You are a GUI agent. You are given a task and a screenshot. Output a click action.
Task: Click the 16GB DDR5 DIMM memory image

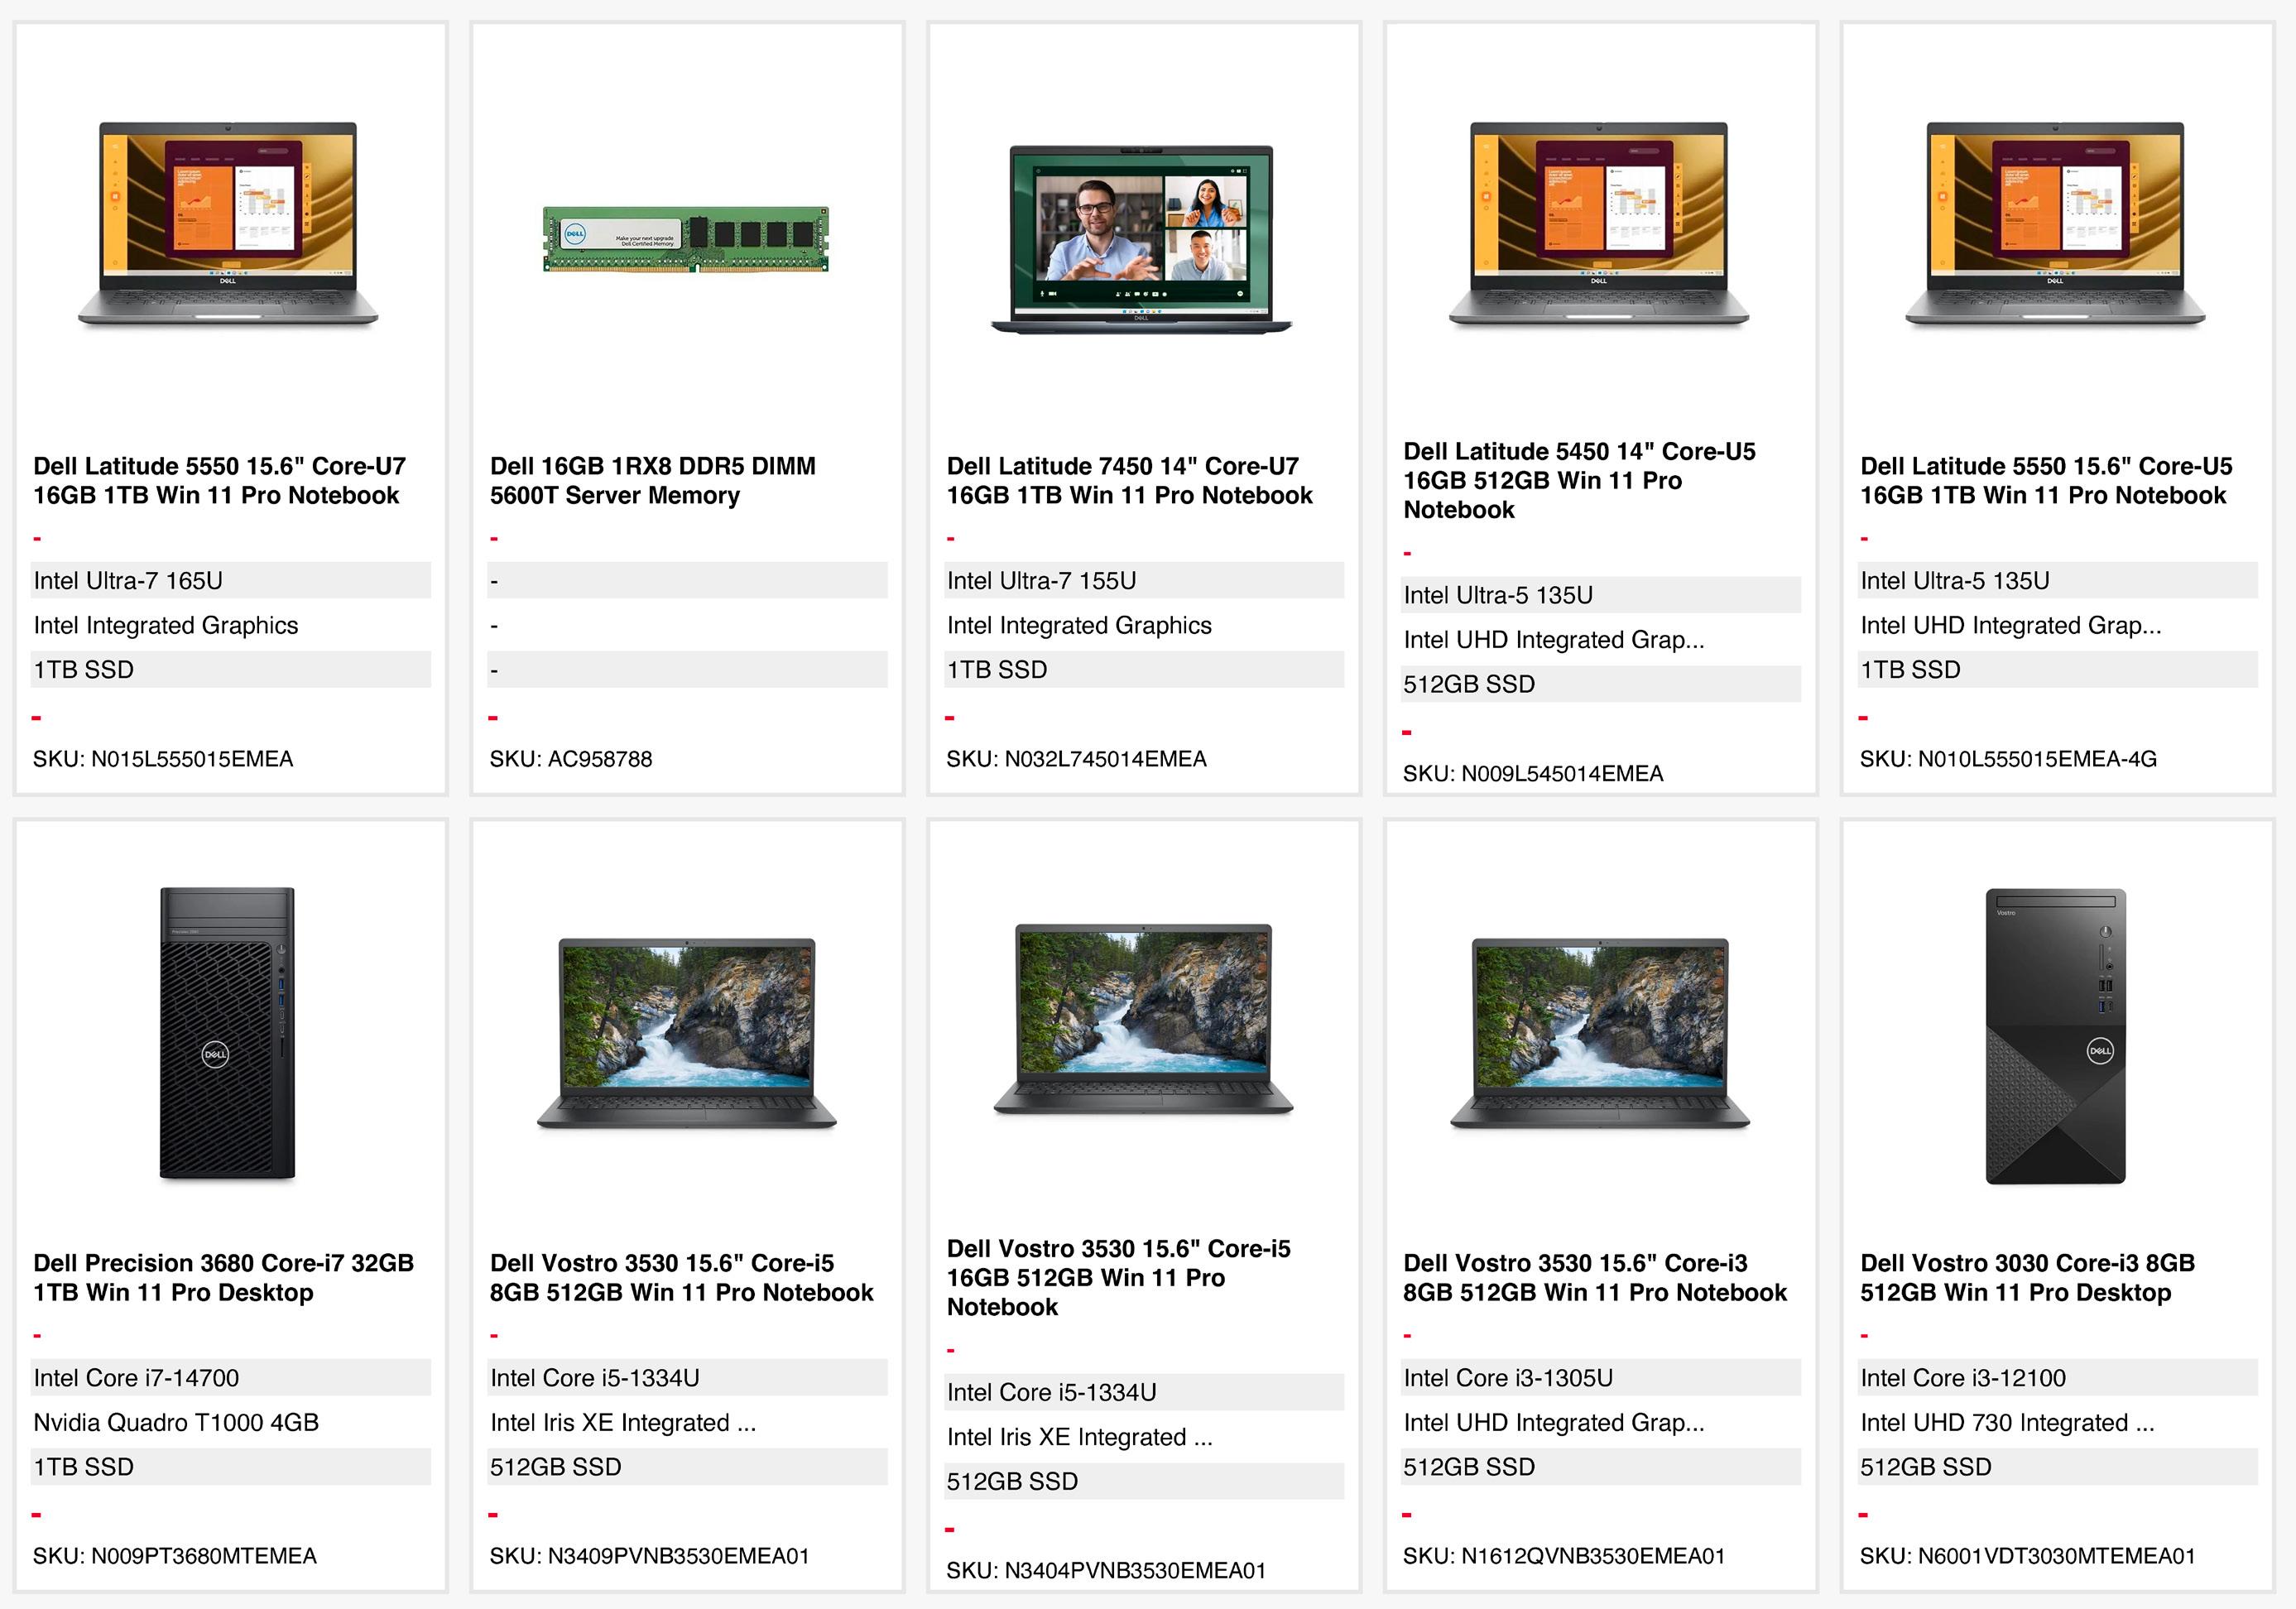point(686,239)
